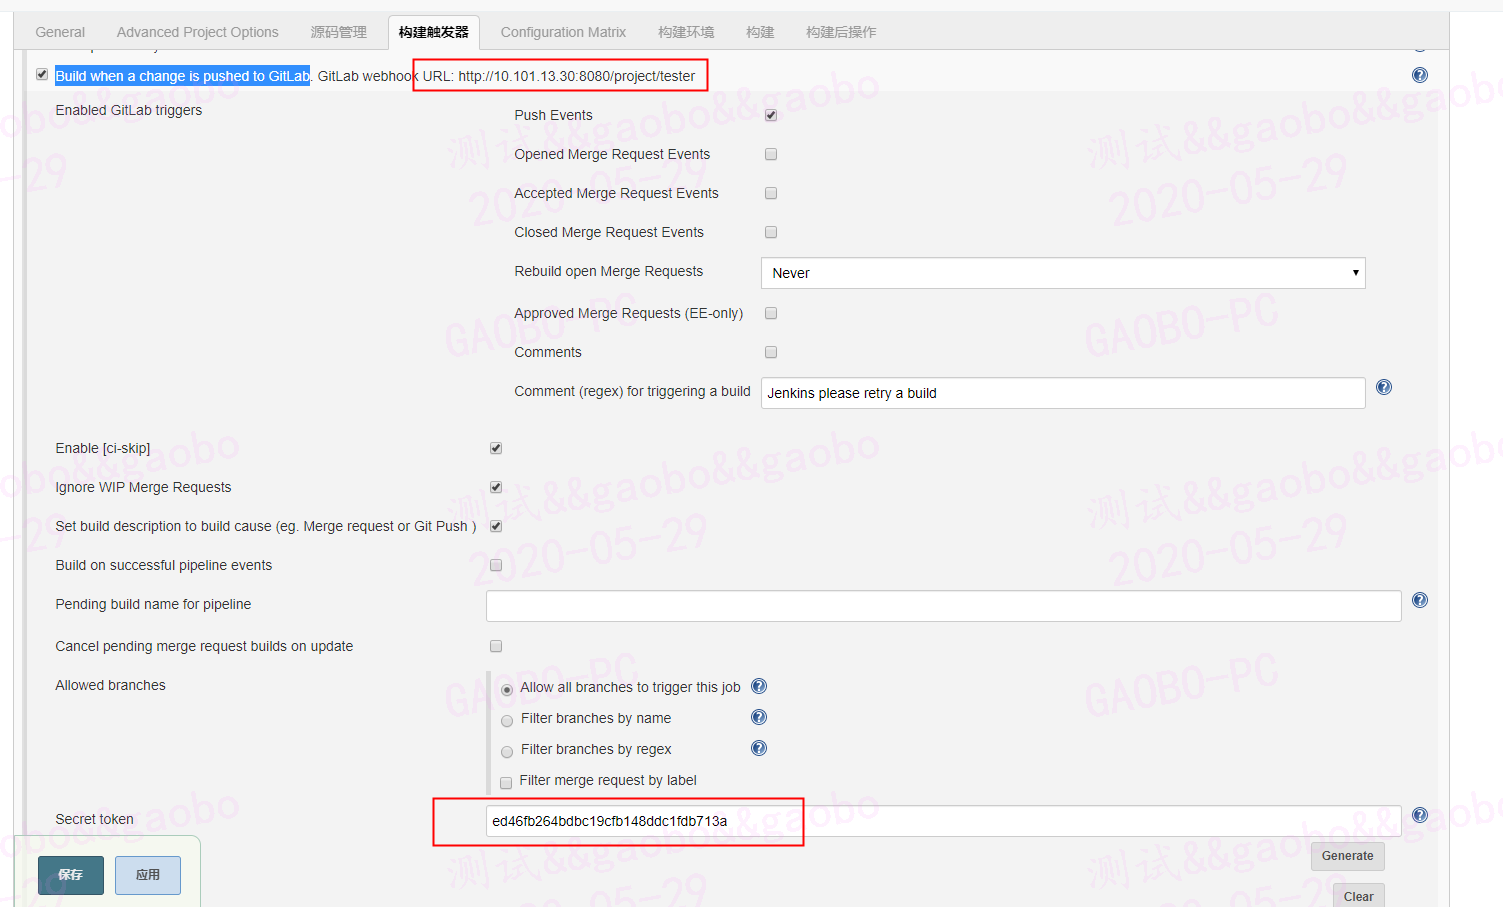Viewport: 1503px width, 907px height.
Task: Open Configuration Matrix tab
Action: coord(563,32)
